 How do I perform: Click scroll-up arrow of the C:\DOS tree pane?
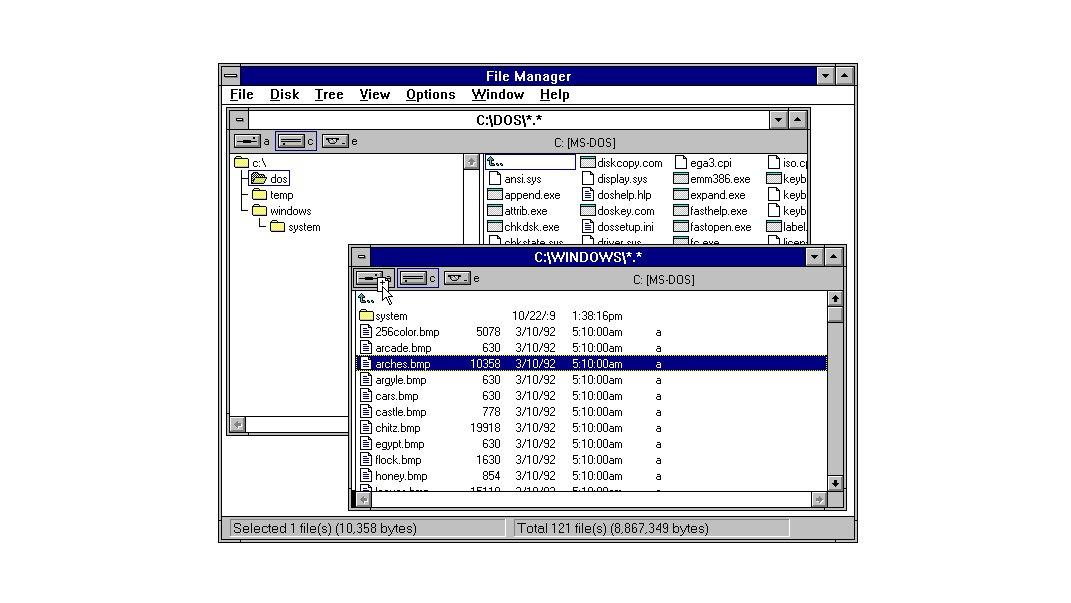tap(471, 162)
